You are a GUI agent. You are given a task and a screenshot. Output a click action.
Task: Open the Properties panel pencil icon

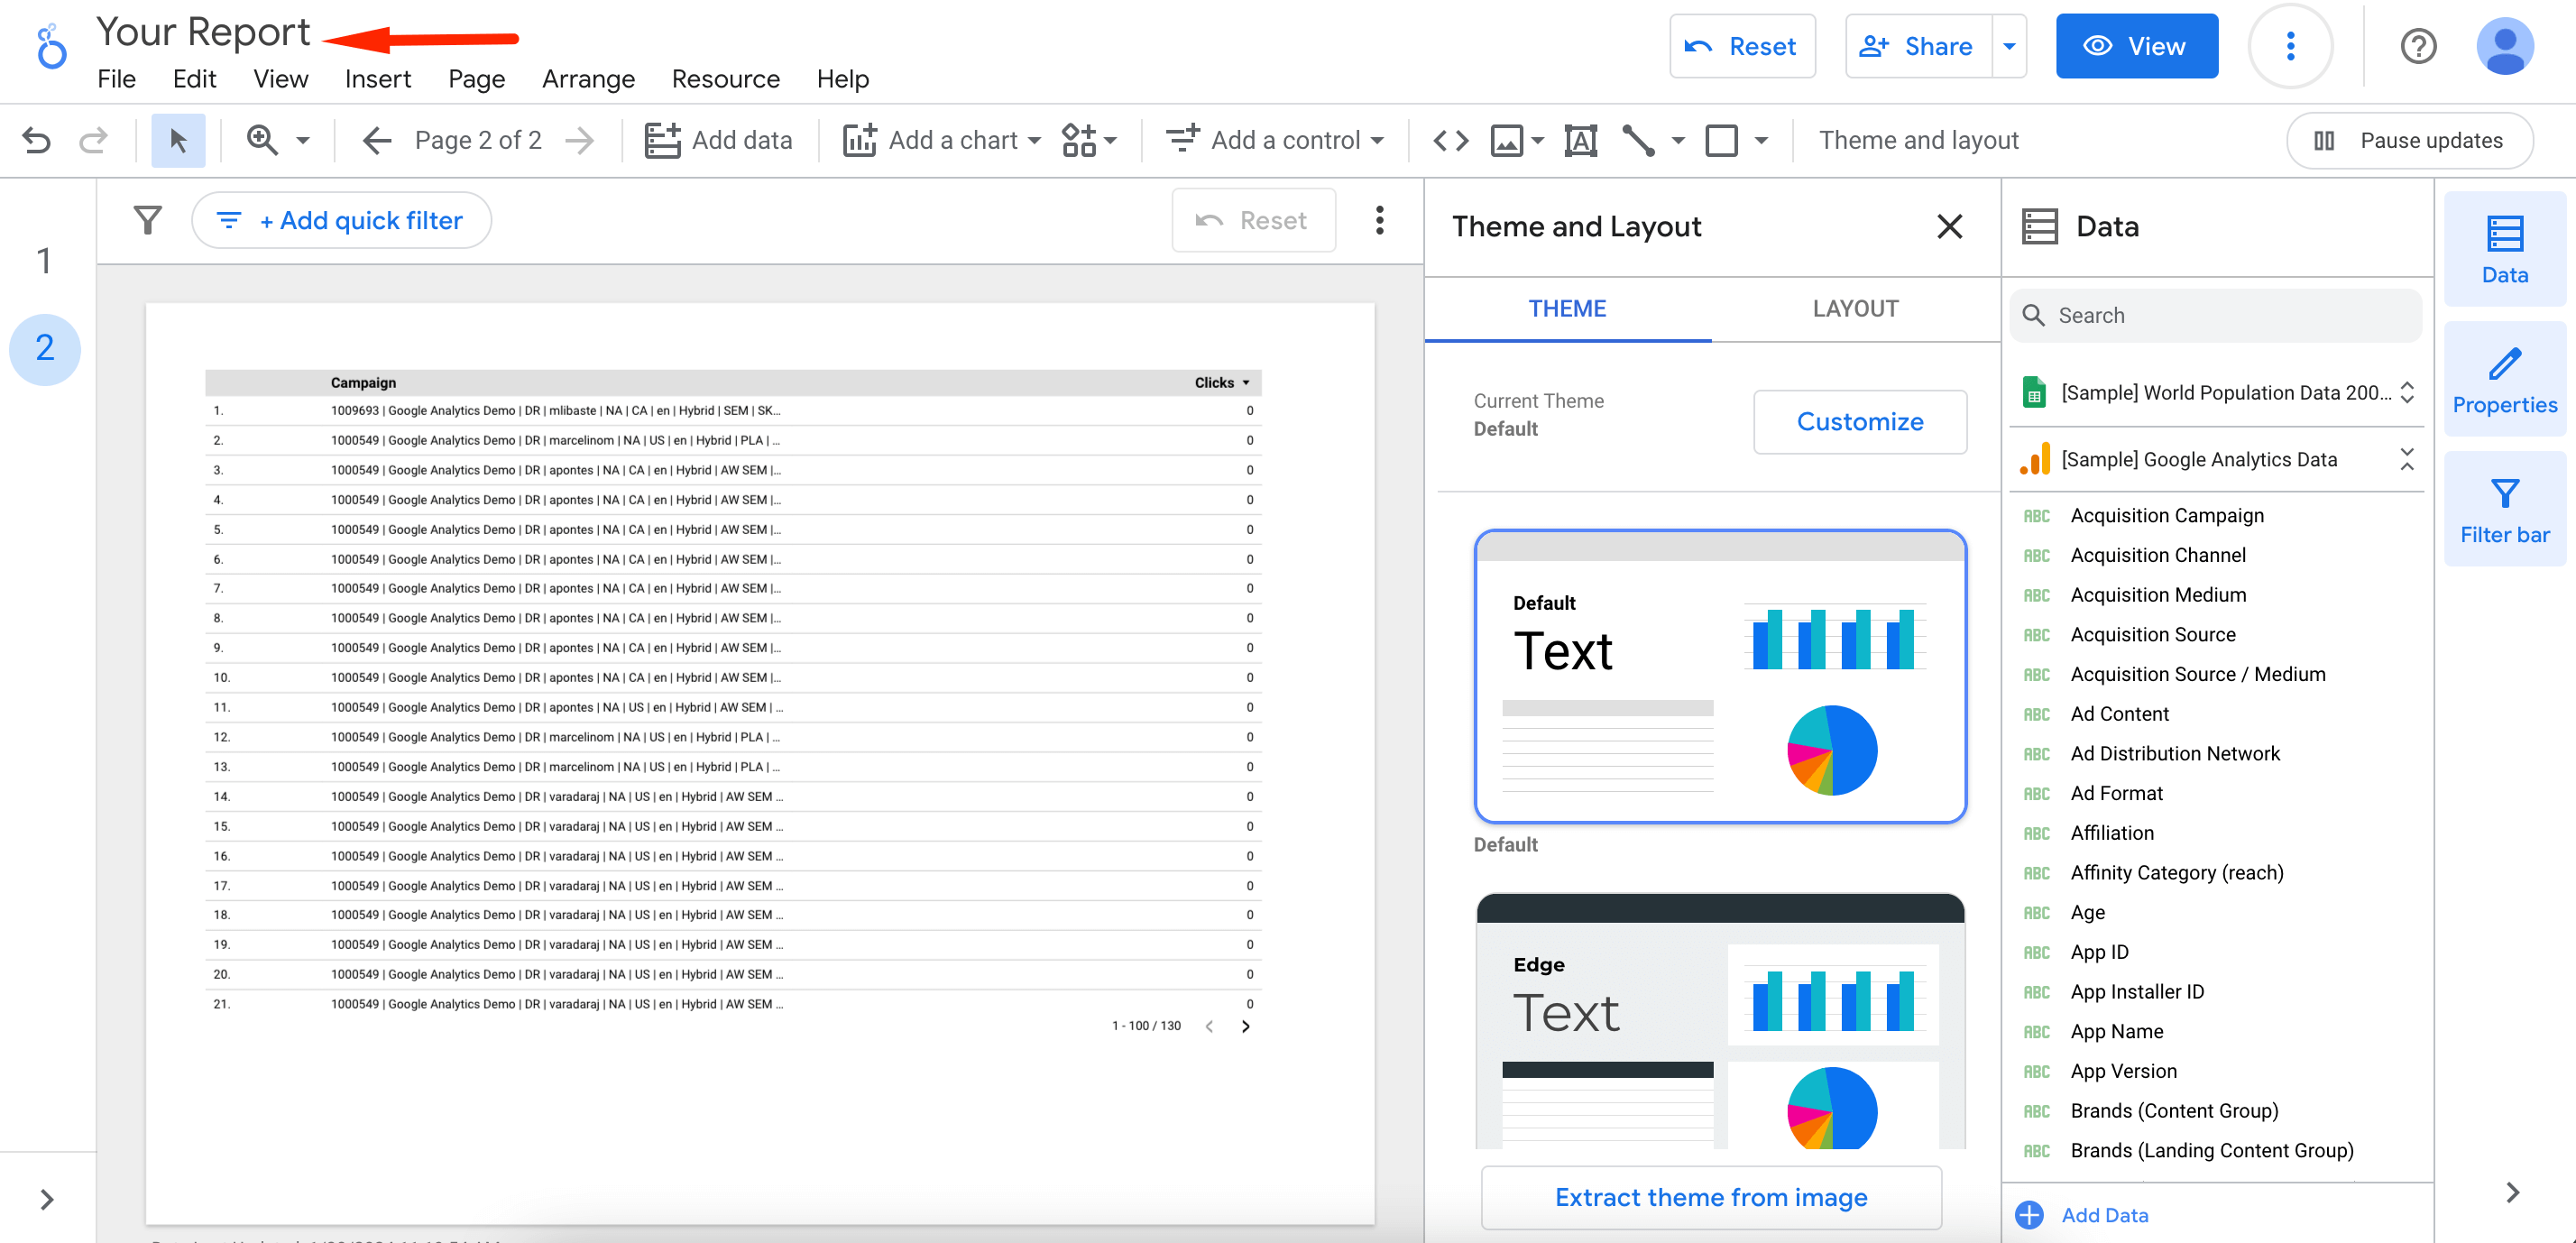coord(2504,364)
